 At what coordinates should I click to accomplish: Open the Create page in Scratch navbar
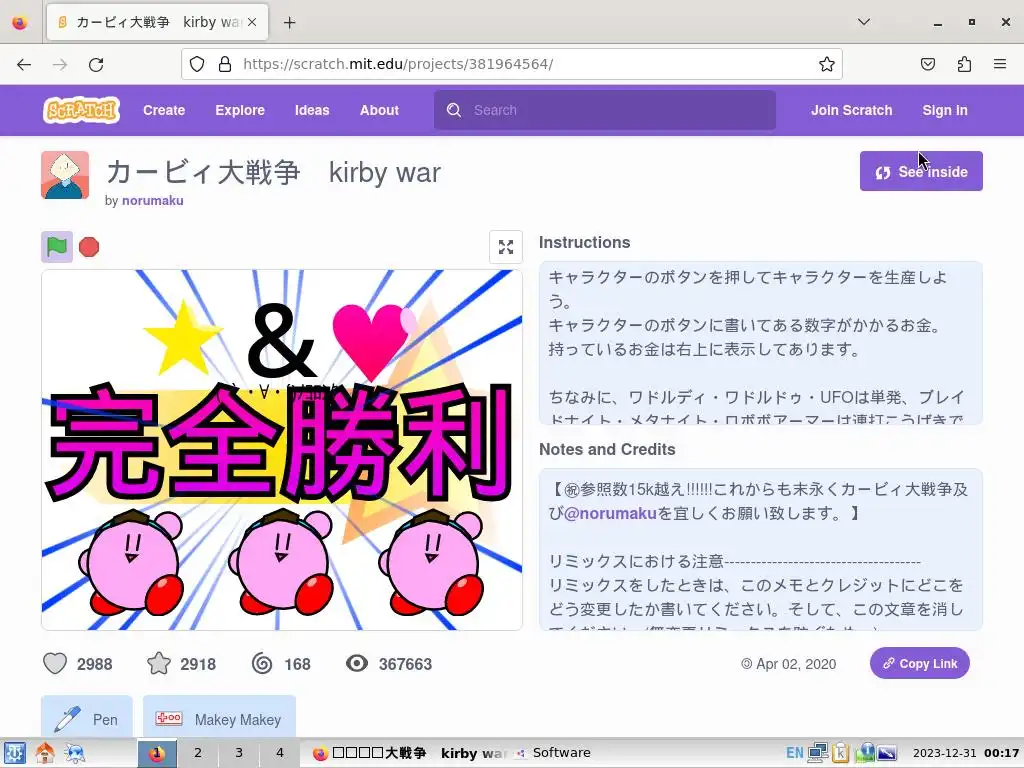[x=164, y=110]
